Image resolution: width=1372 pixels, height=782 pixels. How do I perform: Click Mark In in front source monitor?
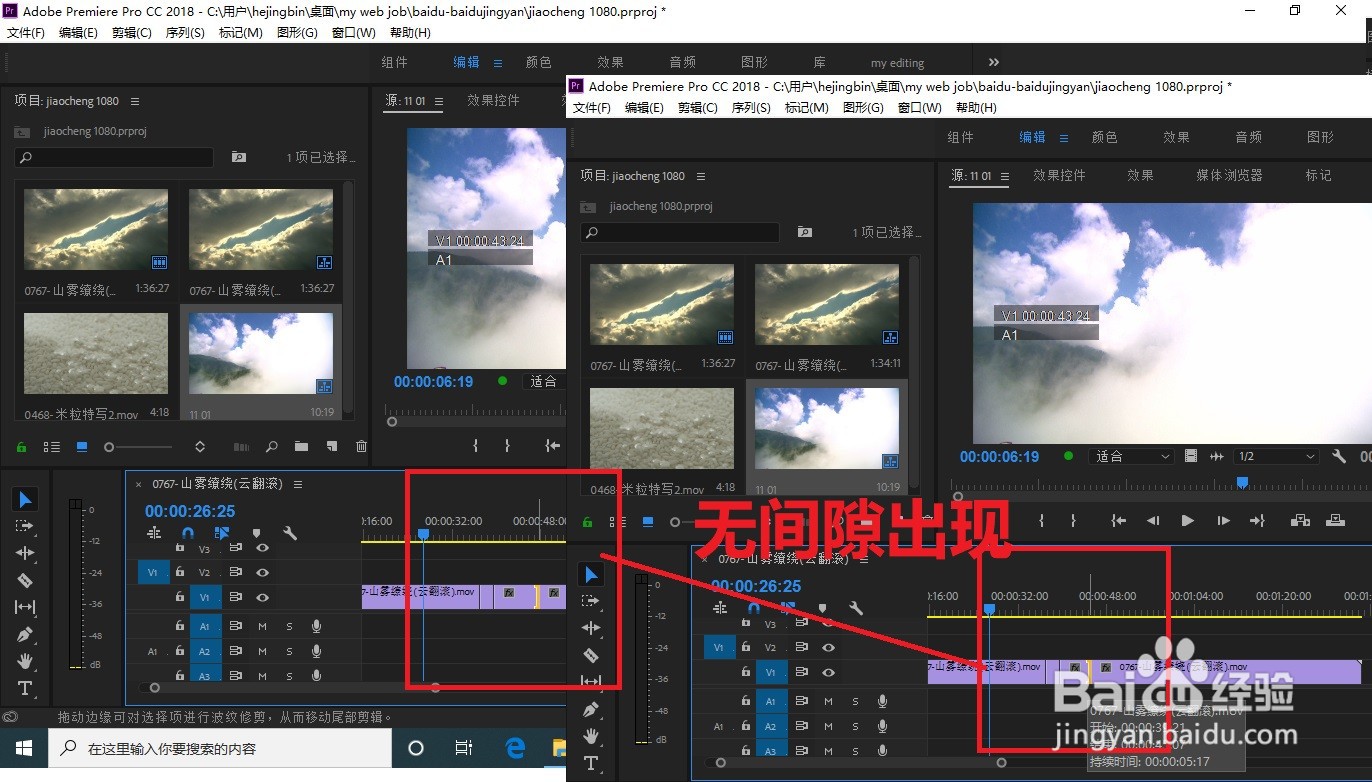(1041, 520)
